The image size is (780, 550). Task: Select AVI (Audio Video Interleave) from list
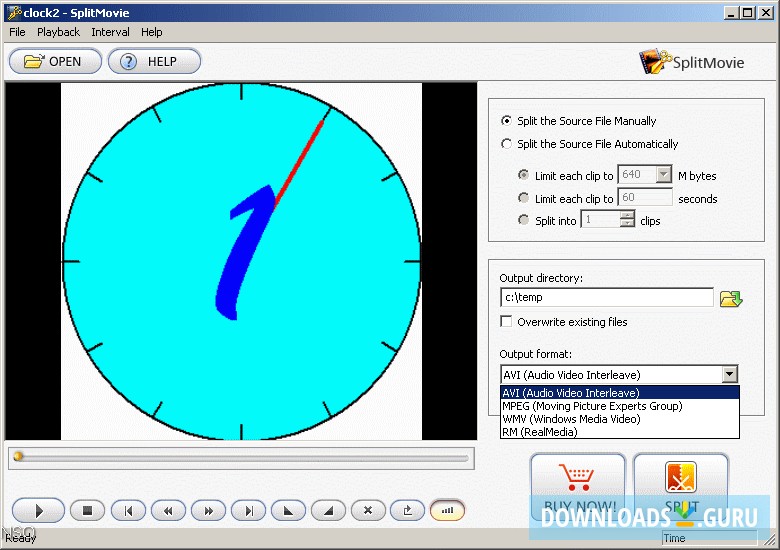tap(620, 393)
